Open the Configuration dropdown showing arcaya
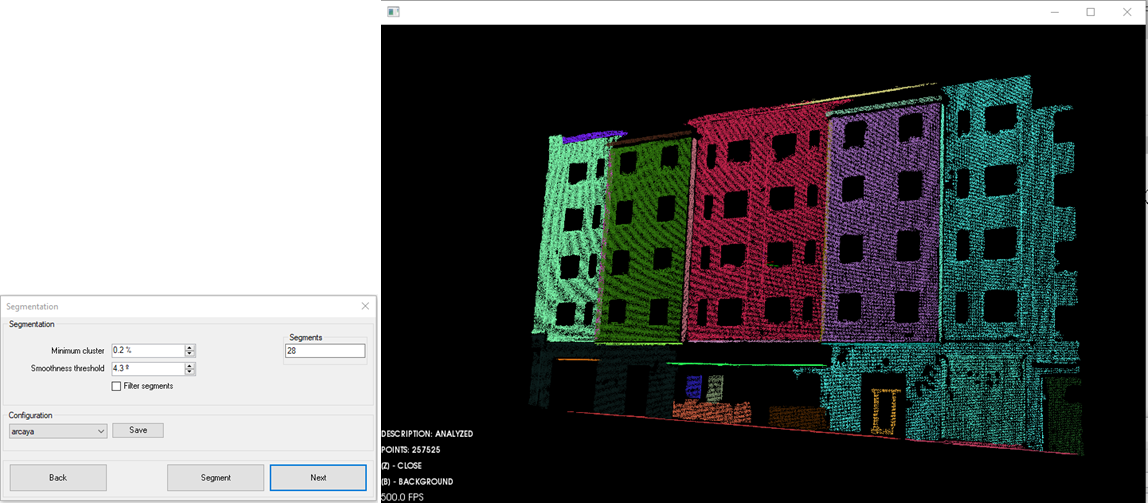Viewport: 1148px width, 503px height. [58, 431]
